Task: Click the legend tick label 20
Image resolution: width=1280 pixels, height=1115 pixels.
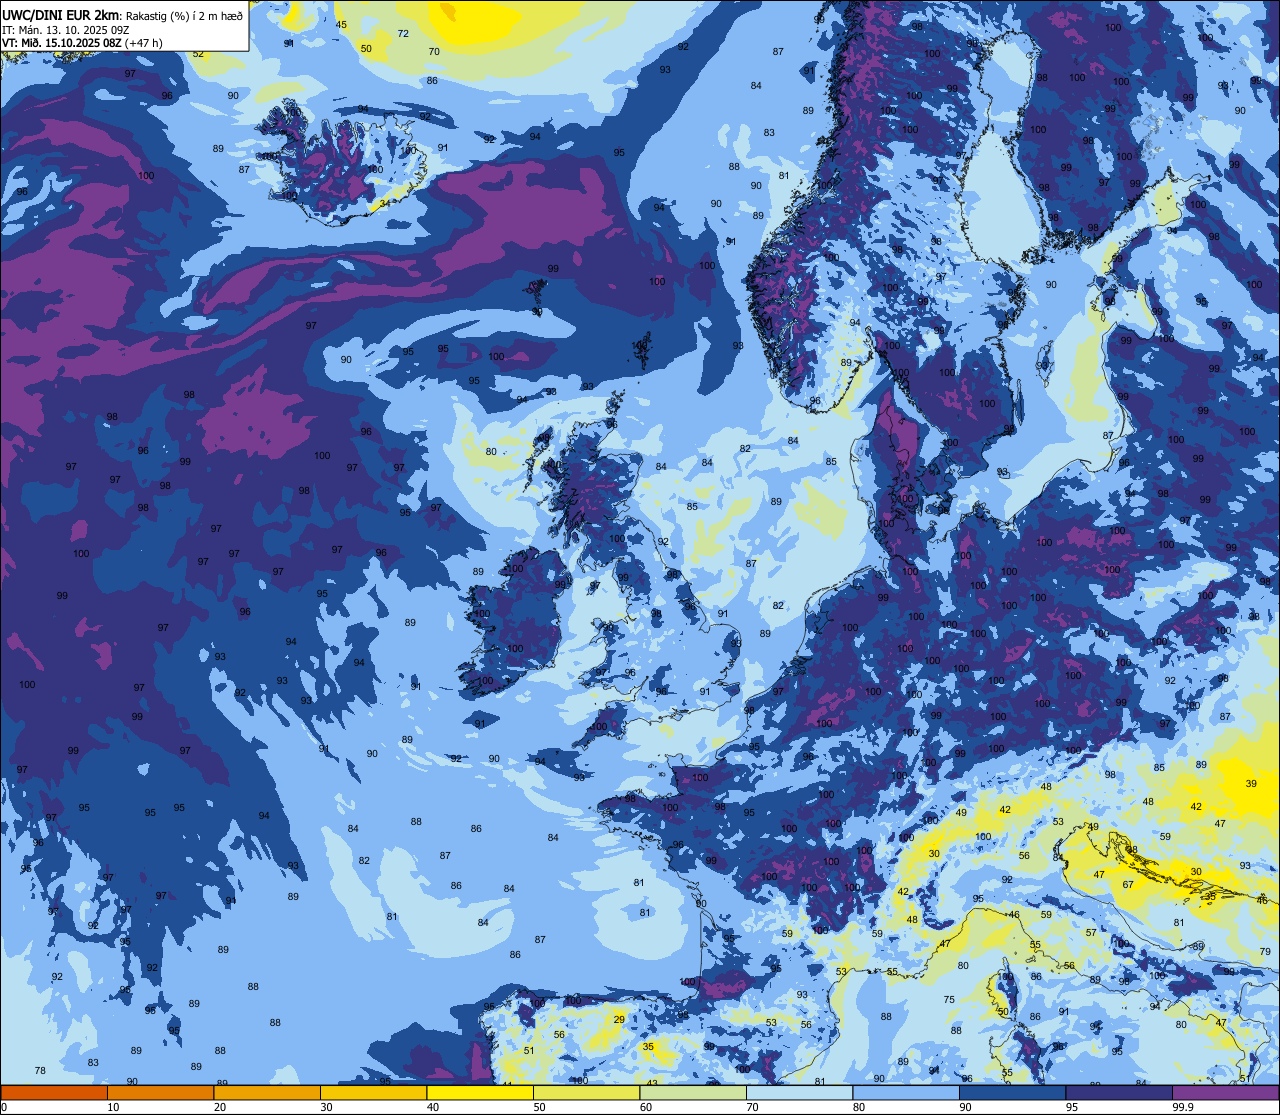Action: [x=220, y=1107]
